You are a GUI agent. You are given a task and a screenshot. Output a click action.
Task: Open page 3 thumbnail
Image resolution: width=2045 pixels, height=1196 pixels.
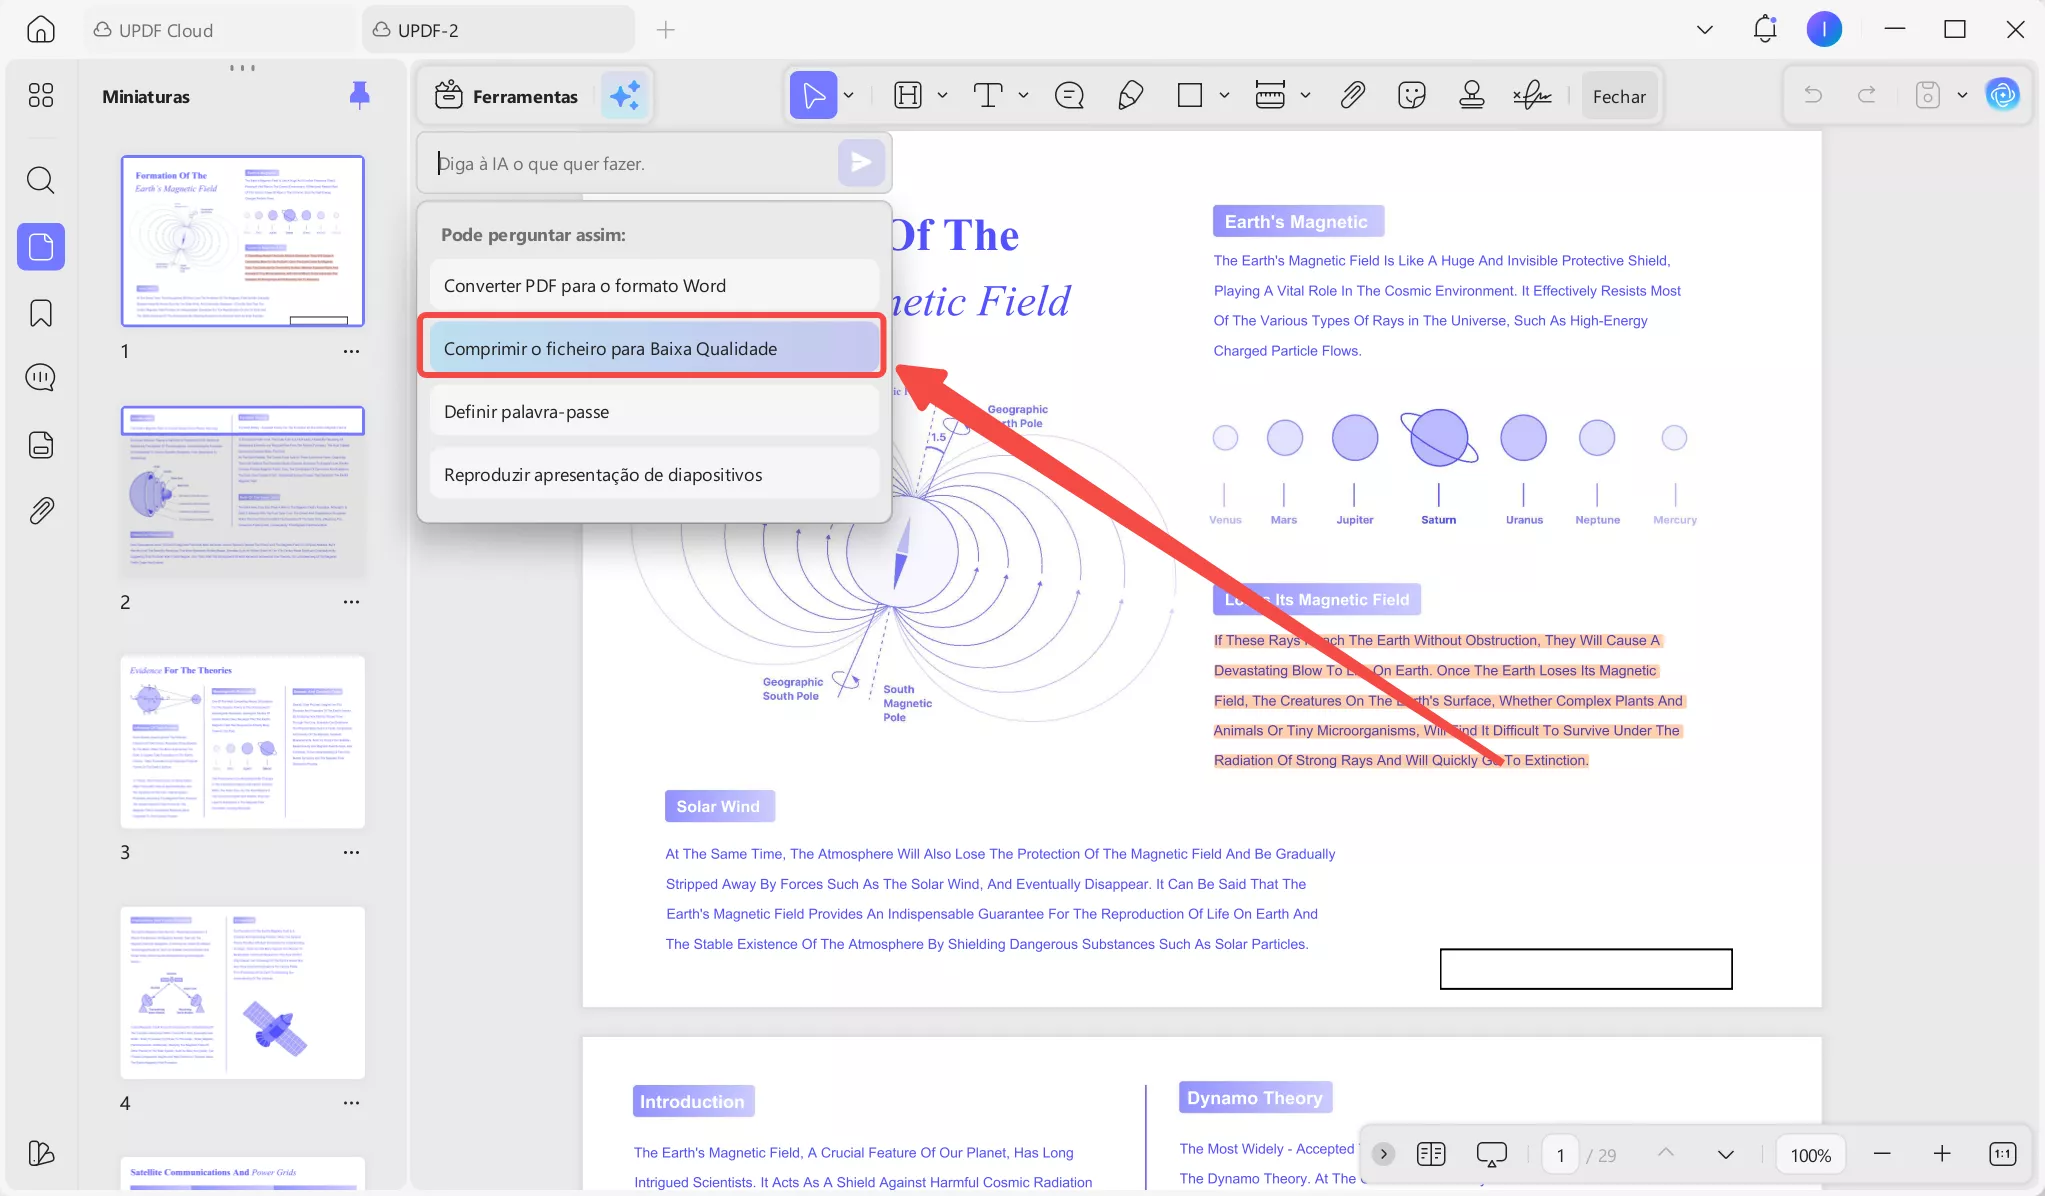click(242, 742)
